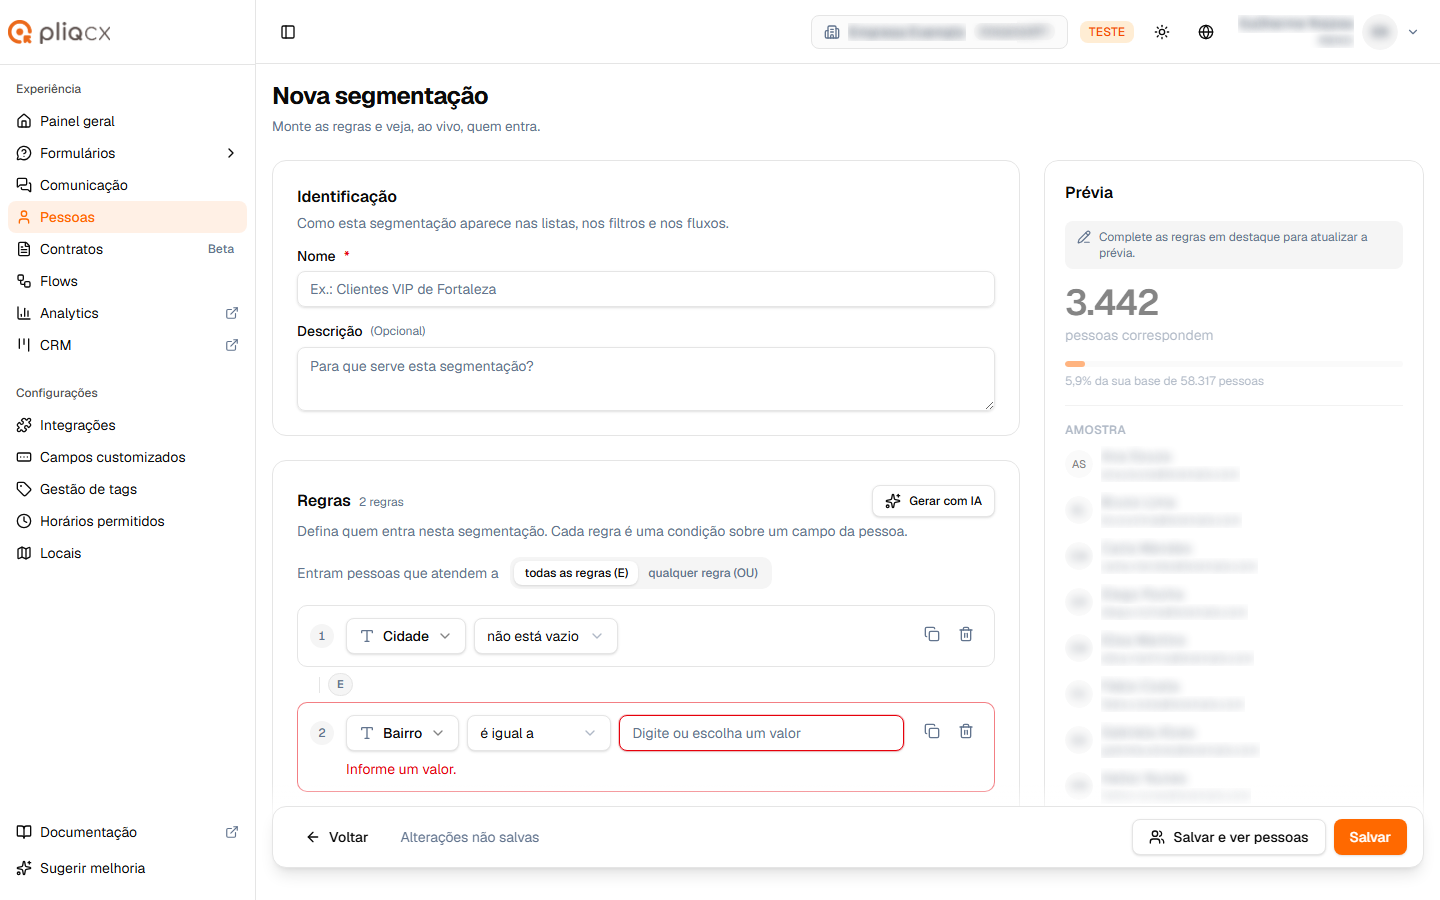Click the Bairro value input field
Screen dimensions: 1440x900
tap(761, 733)
